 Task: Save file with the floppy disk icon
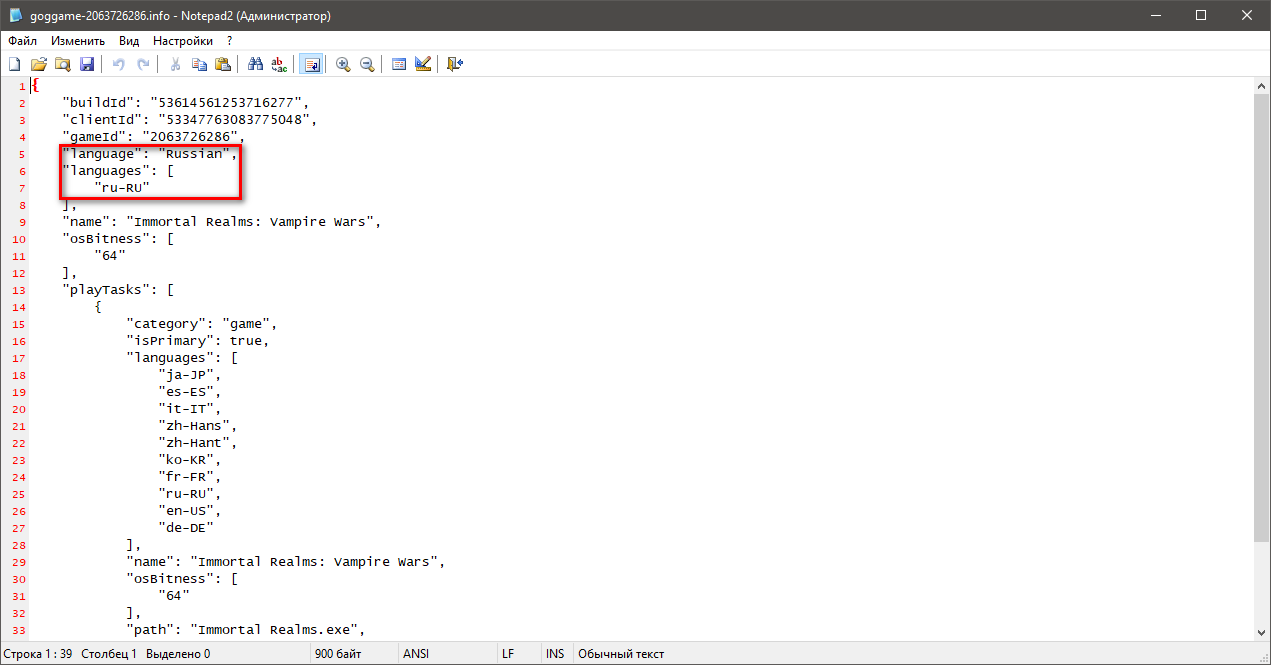87,64
